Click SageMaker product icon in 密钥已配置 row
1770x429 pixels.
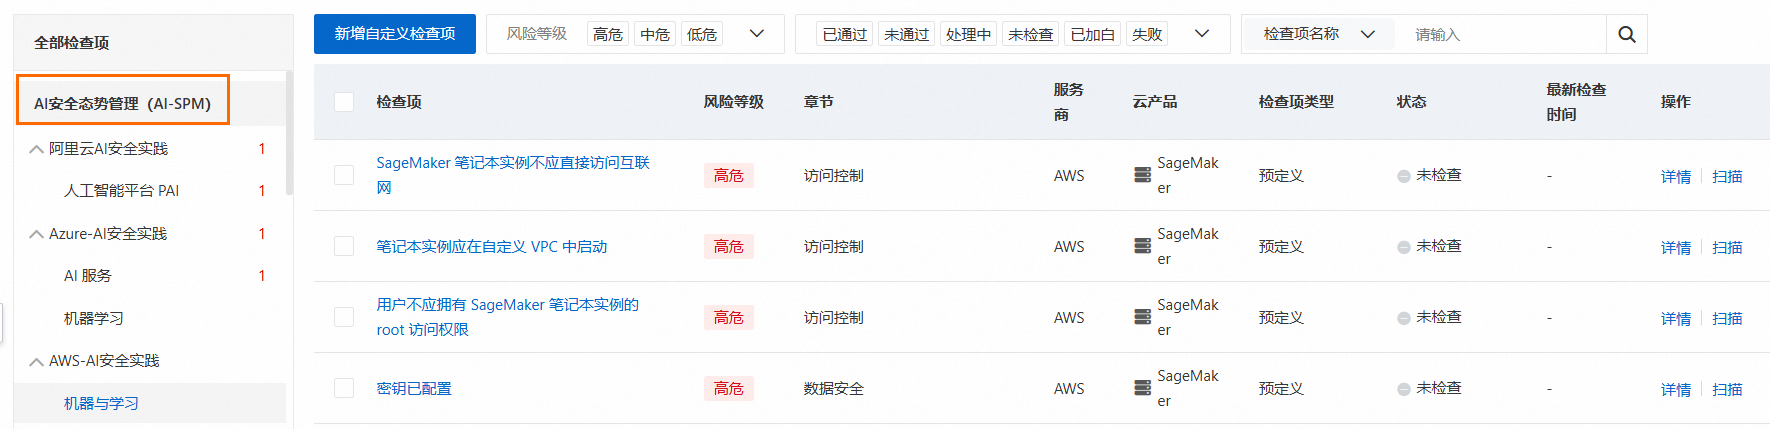1142,388
